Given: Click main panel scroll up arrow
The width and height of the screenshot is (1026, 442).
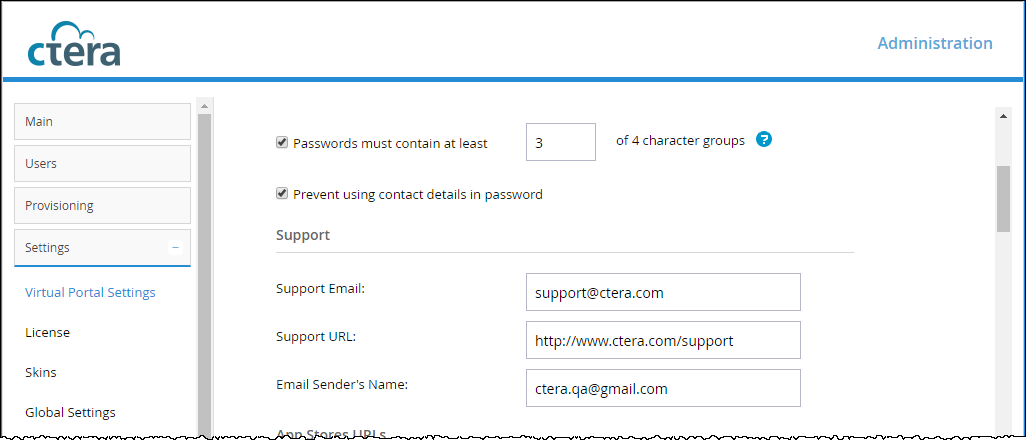Looking at the screenshot, I should point(1003,117).
